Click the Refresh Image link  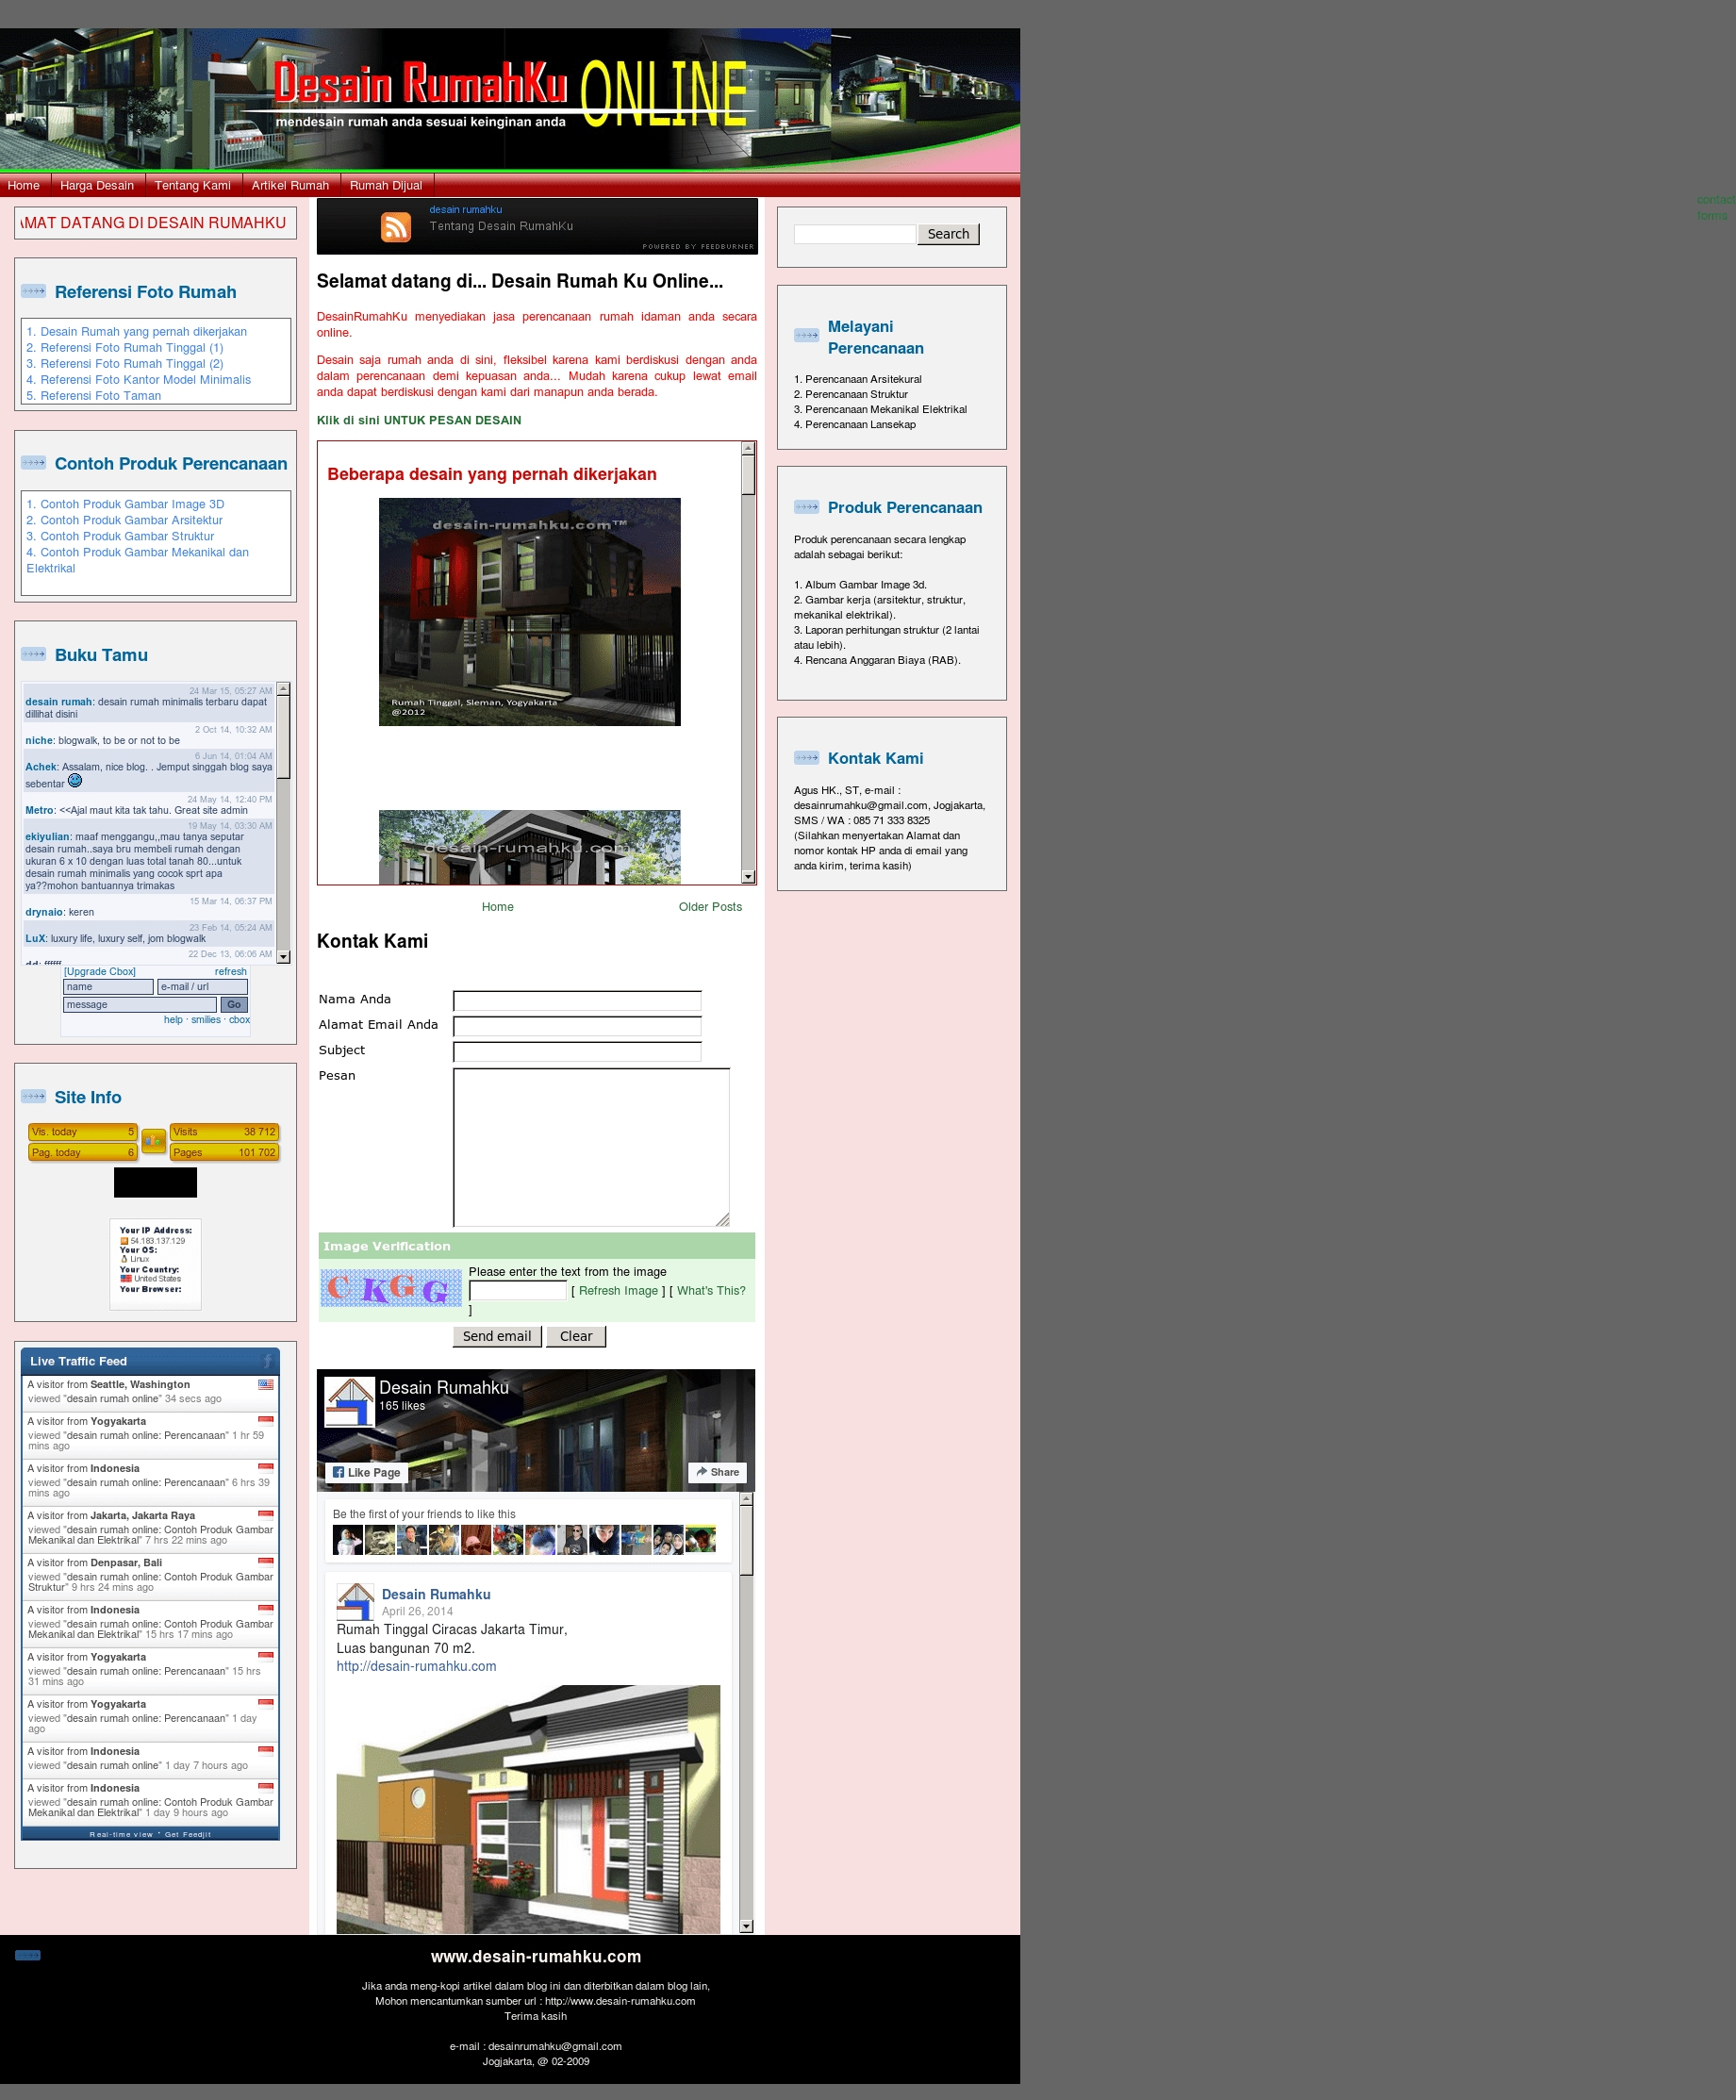(618, 1292)
